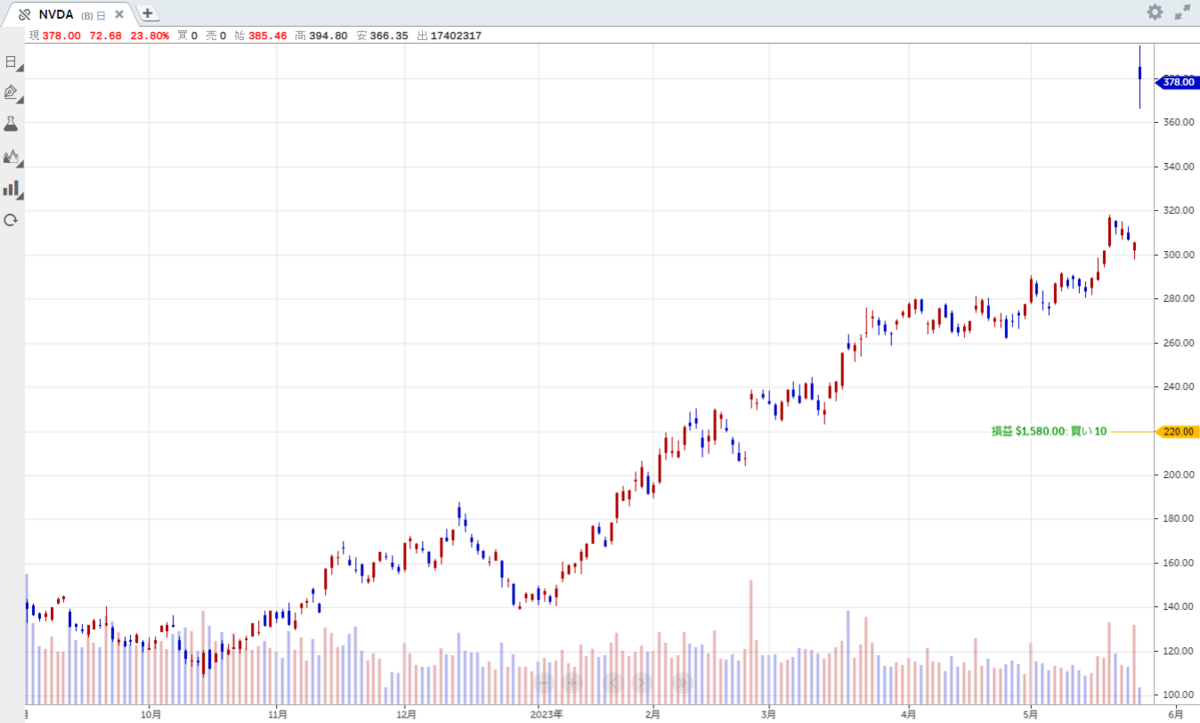Click the open price 385.46
Viewport: 1200px width, 723px height.
(x=268, y=36)
